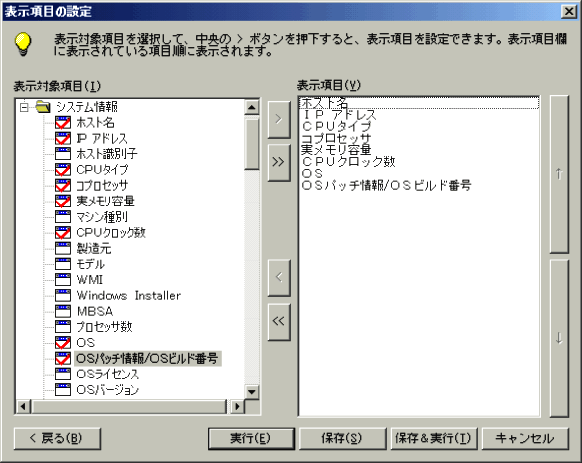Click tree scrollbar down arrow
Screen dimensions: 582x463
tap(252, 392)
